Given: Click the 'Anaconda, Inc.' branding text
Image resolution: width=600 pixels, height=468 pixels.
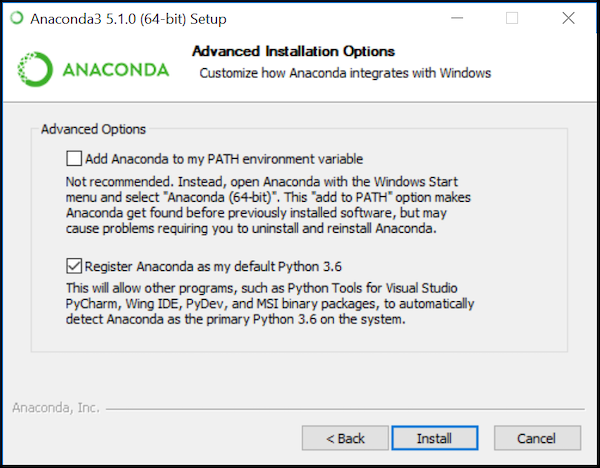Looking at the screenshot, I should coord(56,408).
